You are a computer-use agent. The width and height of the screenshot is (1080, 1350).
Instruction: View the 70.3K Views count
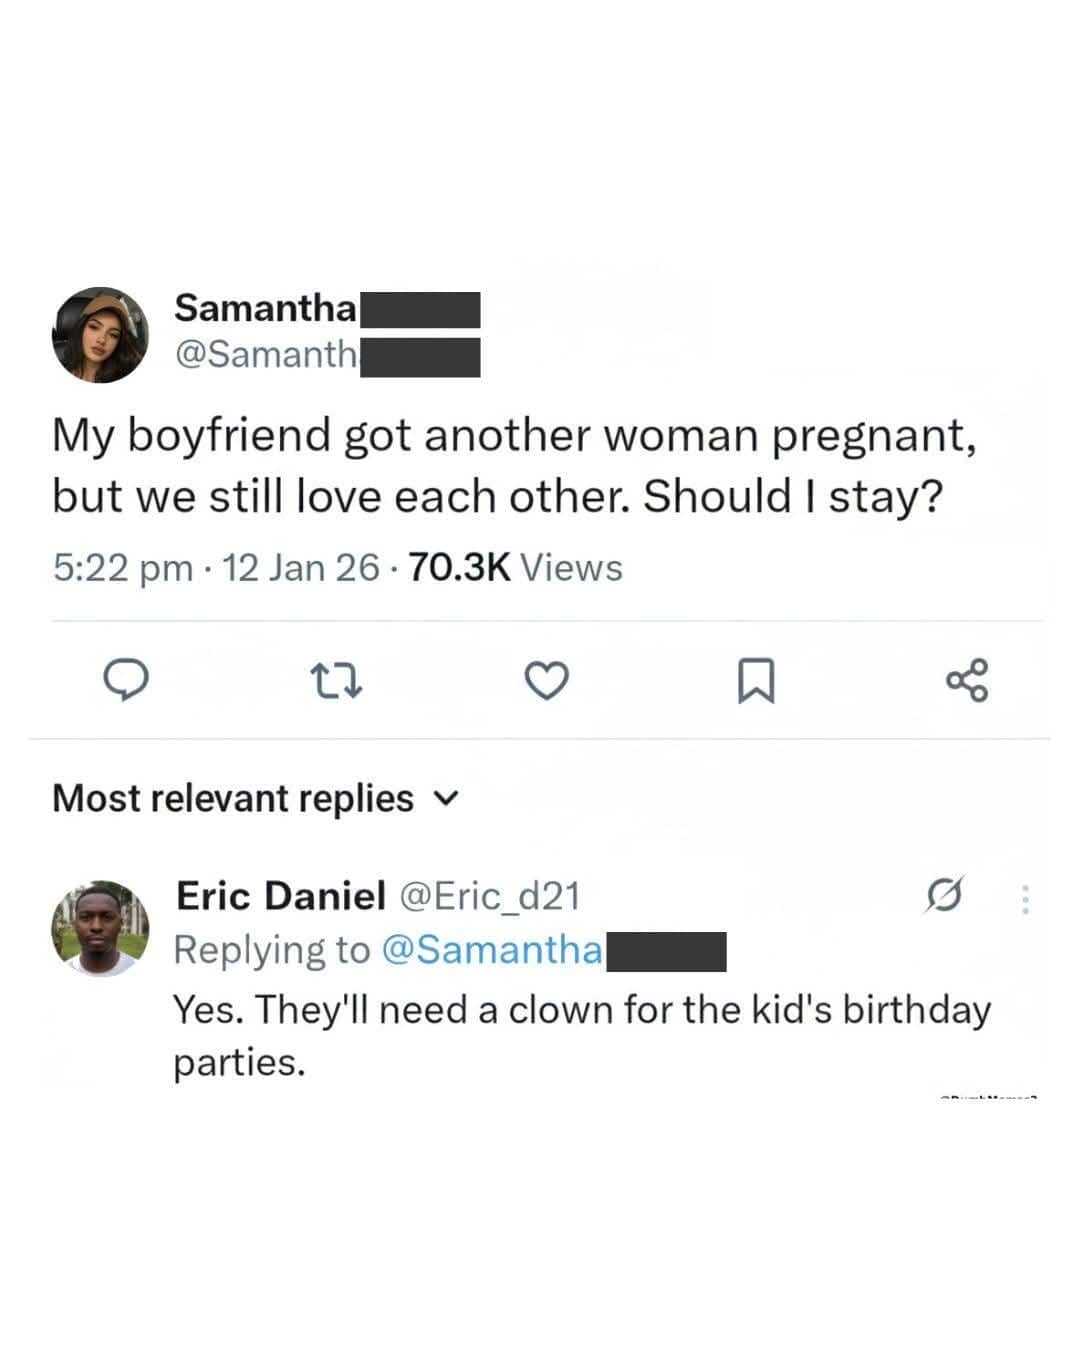(x=516, y=568)
